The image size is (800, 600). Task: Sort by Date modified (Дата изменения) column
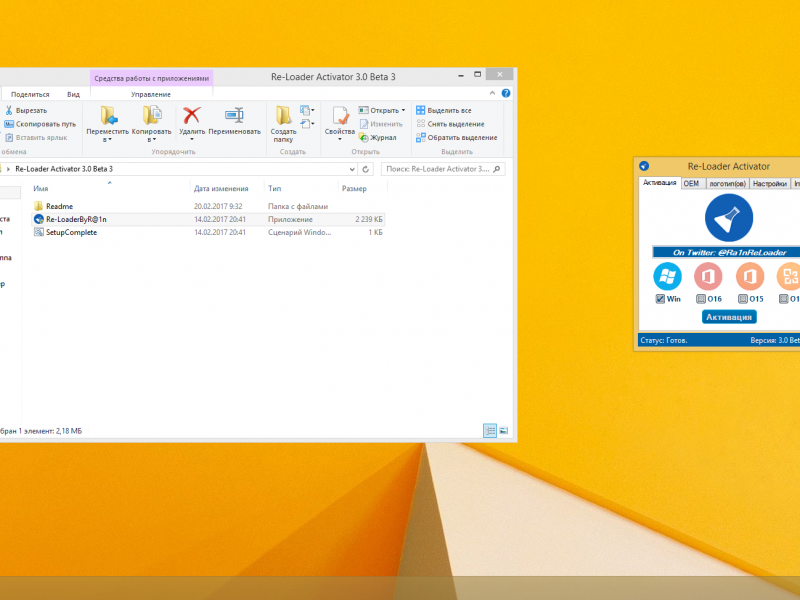(221, 189)
